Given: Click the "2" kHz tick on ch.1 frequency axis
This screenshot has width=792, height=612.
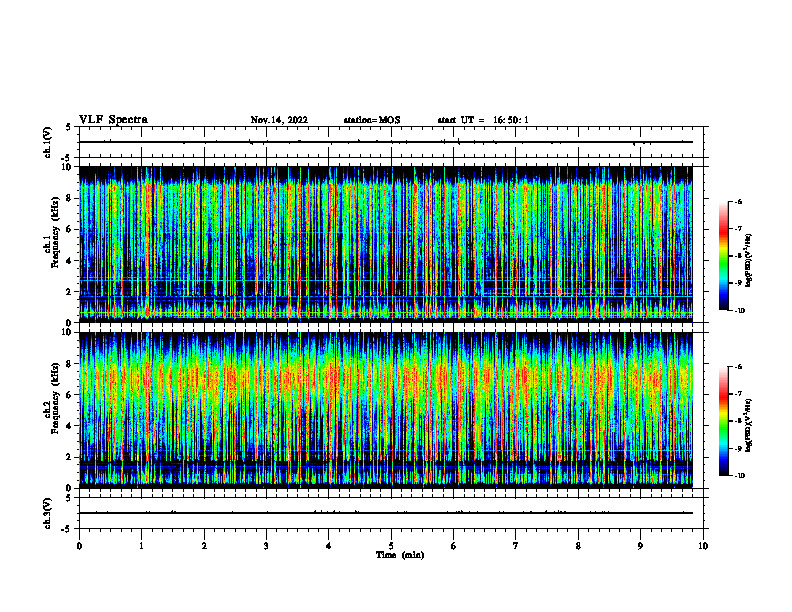Looking at the screenshot, I should (x=70, y=291).
